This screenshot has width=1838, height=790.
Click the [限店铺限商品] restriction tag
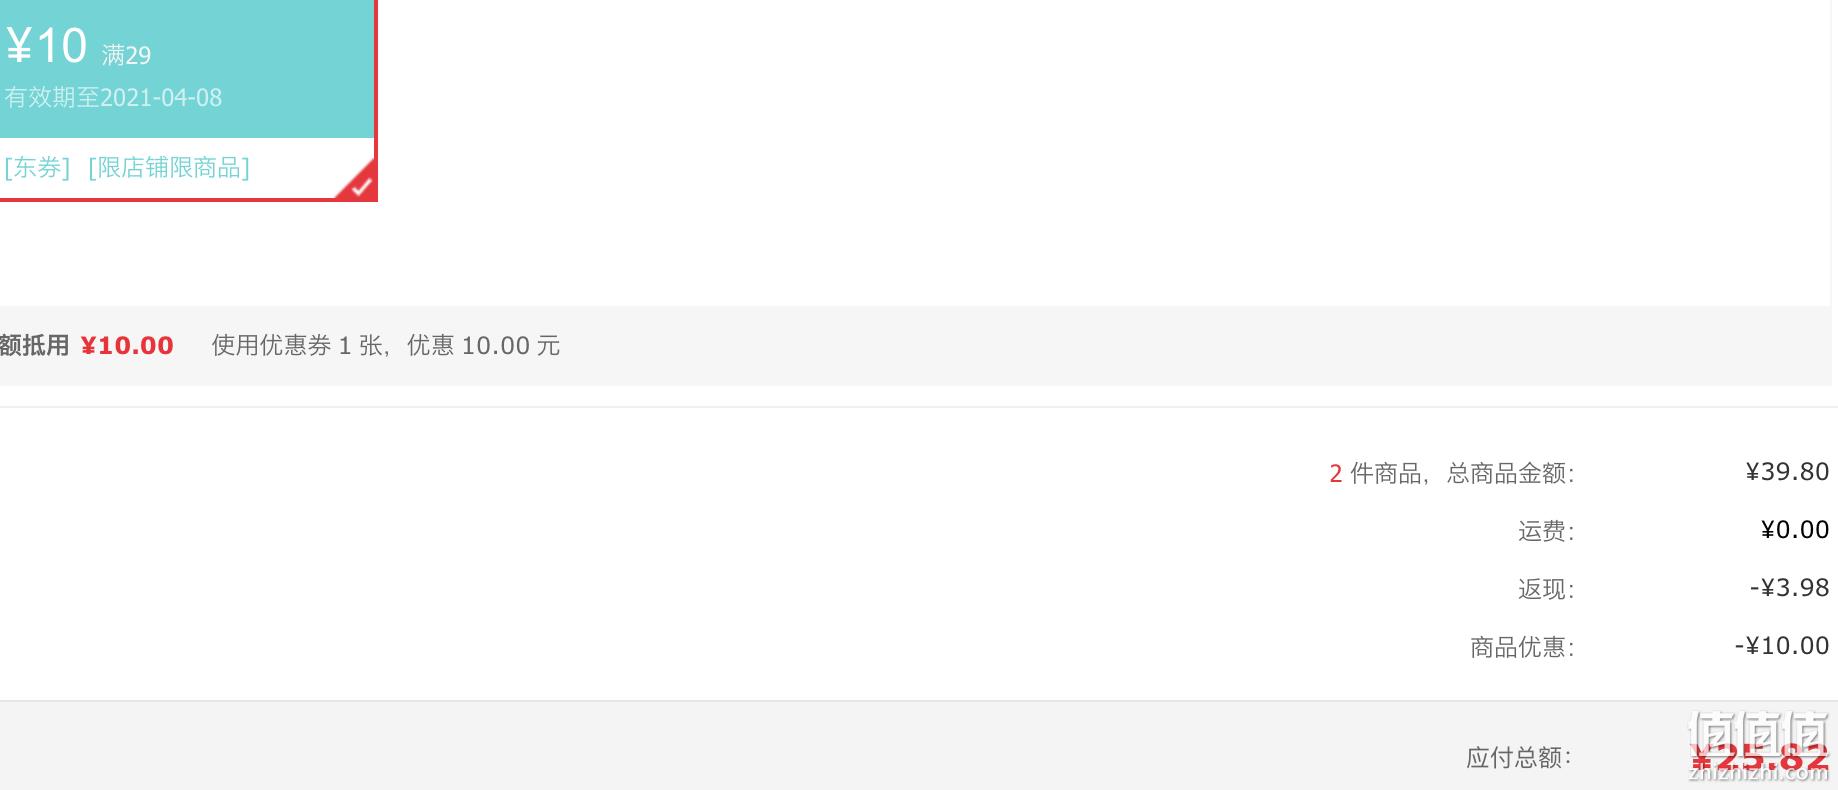coord(169,167)
